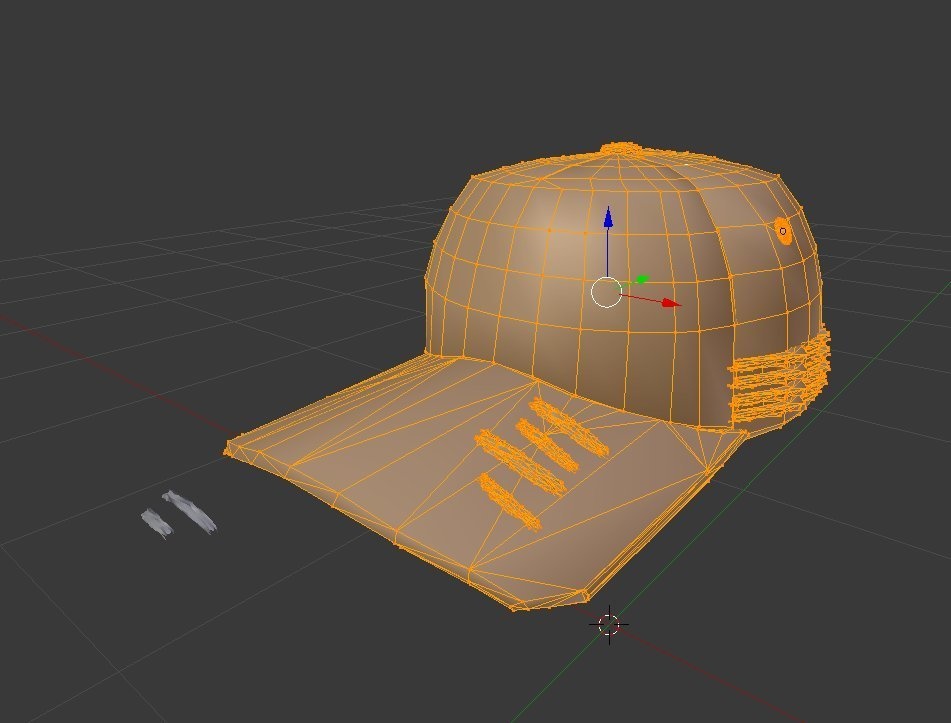Click the adjustable strap mesh at cap back
951x723 pixels.
[779, 377]
